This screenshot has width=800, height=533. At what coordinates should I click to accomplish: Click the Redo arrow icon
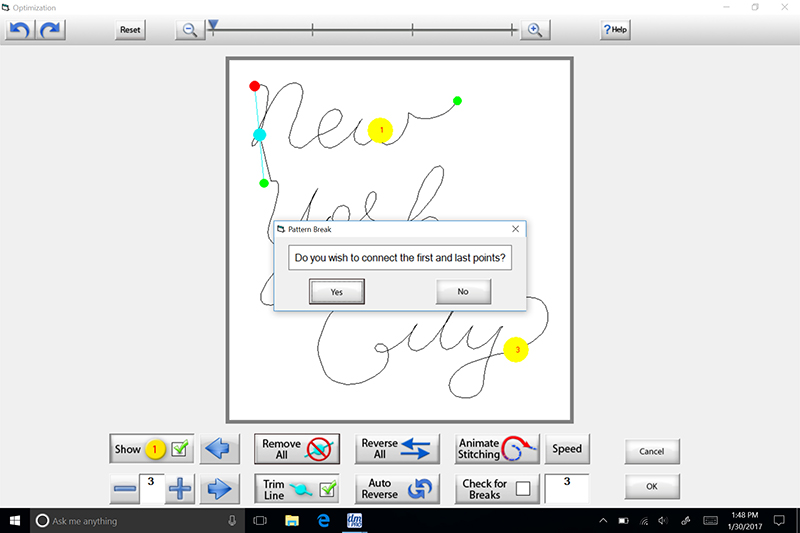click(50, 30)
